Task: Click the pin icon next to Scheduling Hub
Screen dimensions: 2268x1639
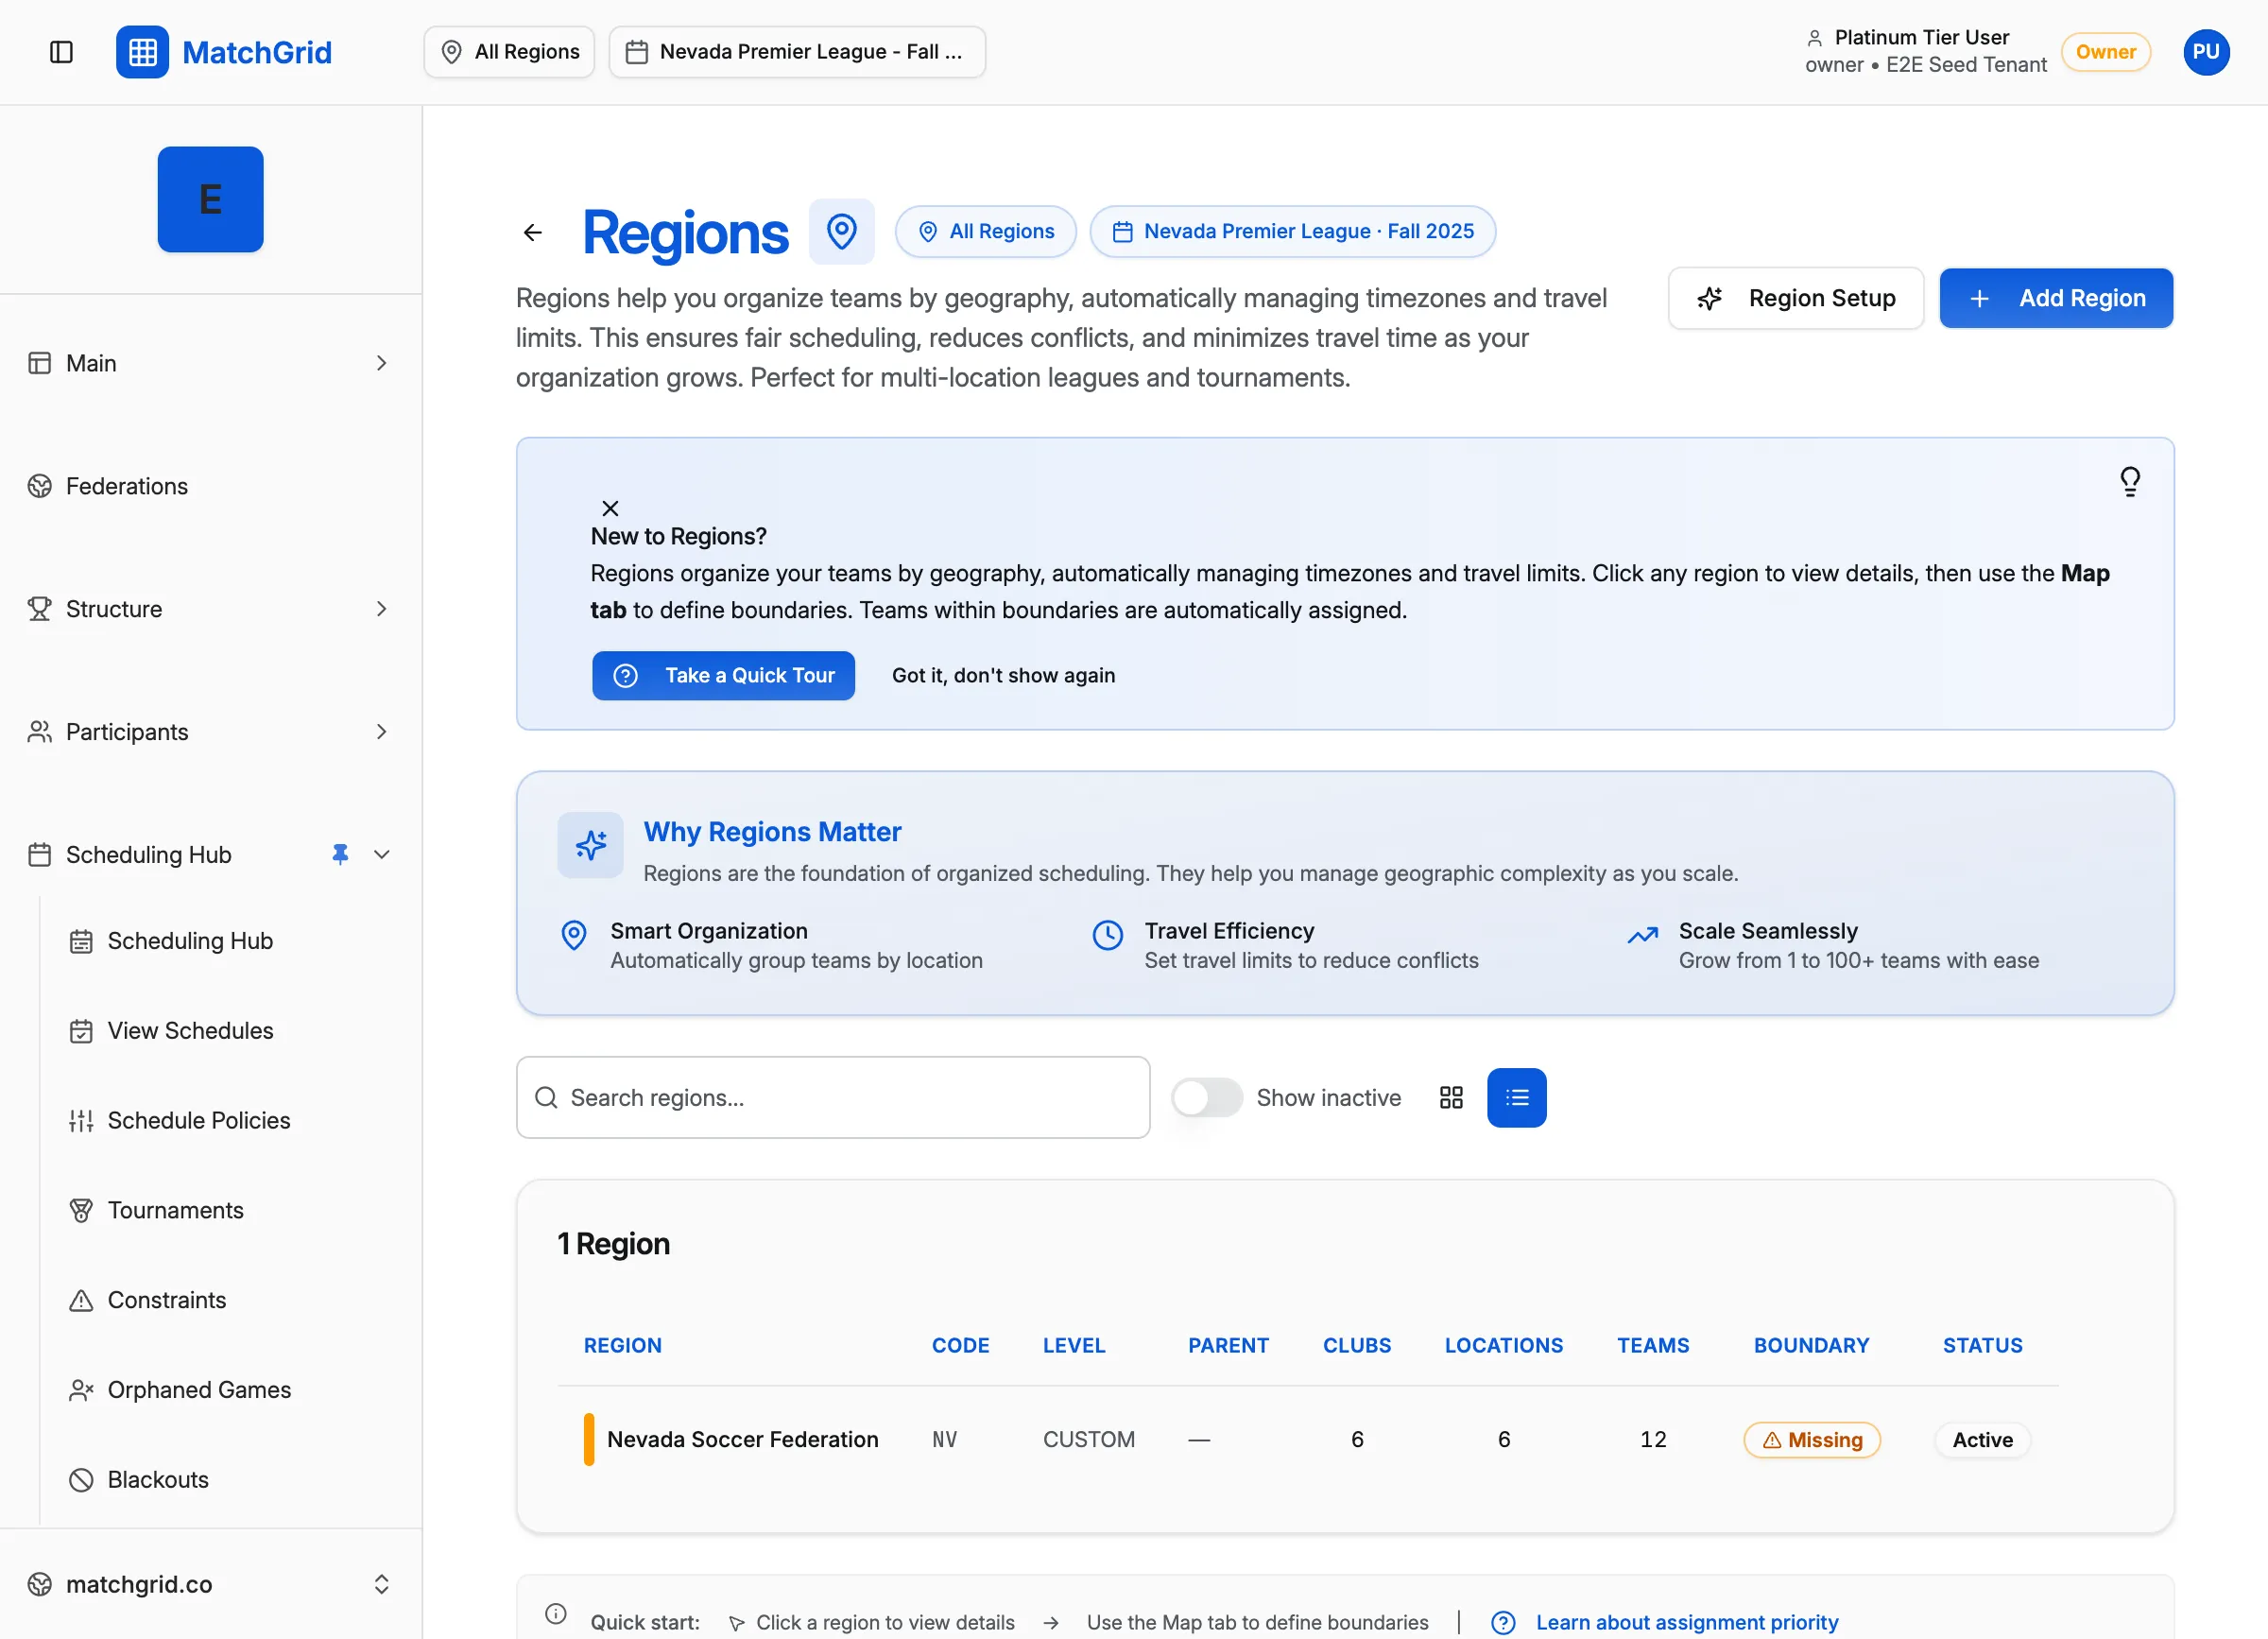Action: 340,854
